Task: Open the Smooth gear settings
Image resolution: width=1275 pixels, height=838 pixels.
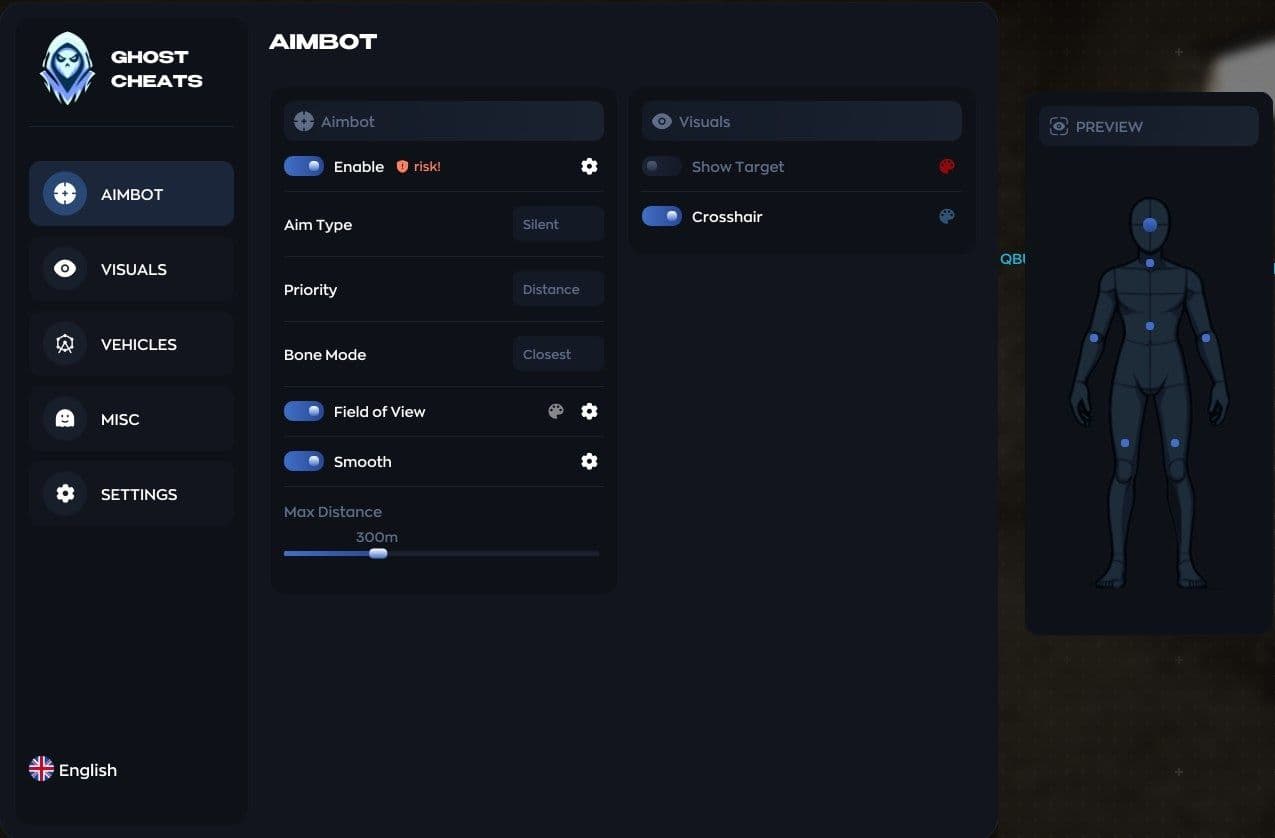Action: pyautogui.click(x=589, y=461)
